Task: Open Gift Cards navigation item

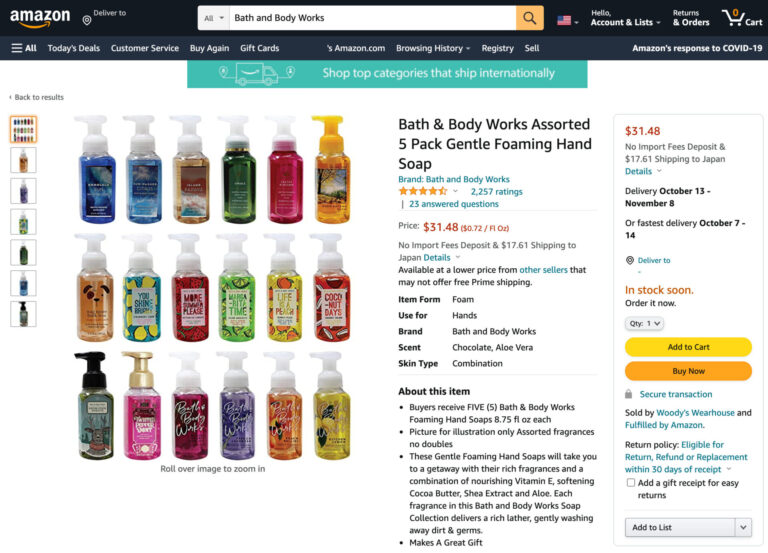Action: click(x=260, y=48)
